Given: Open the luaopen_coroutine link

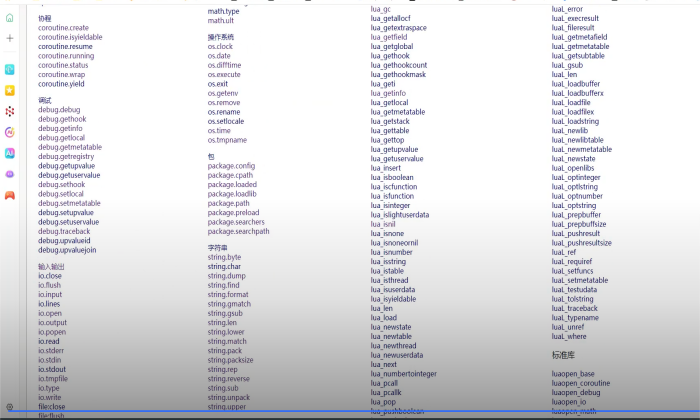Looking at the screenshot, I should click(581, 383).
